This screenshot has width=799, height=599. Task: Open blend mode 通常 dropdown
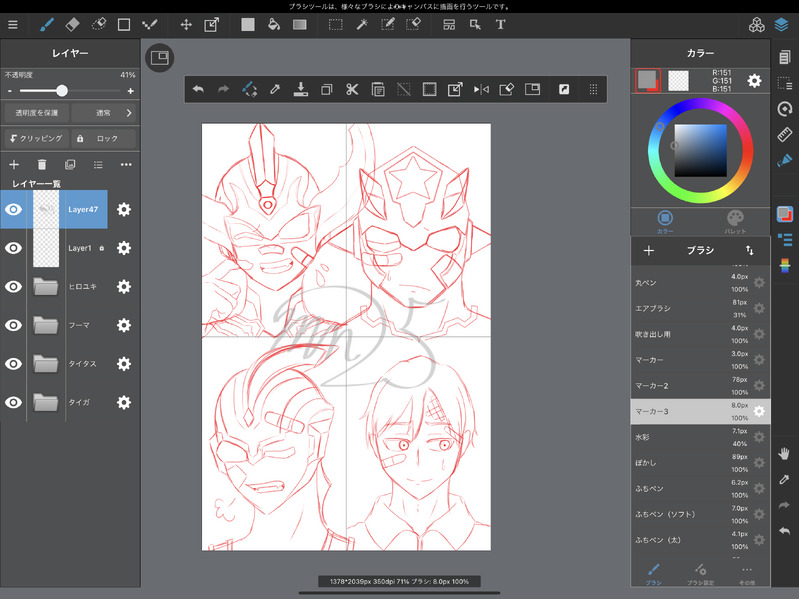click(x=104, y=113)
